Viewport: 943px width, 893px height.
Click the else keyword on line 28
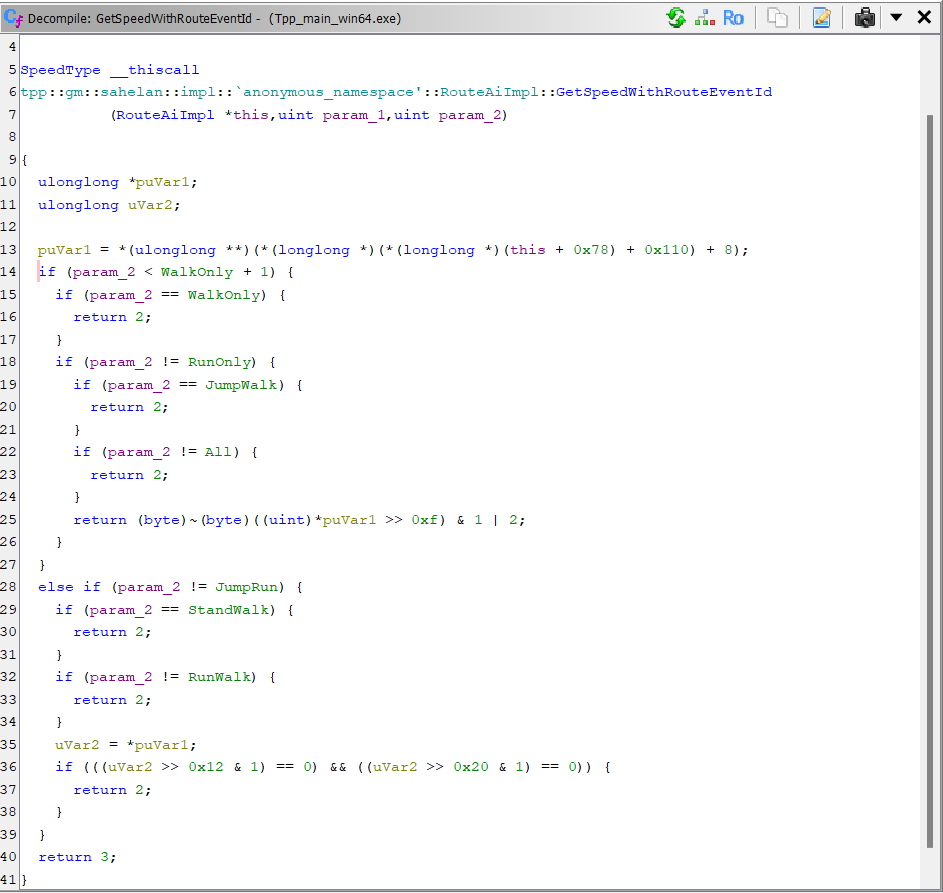pos(56,587)
